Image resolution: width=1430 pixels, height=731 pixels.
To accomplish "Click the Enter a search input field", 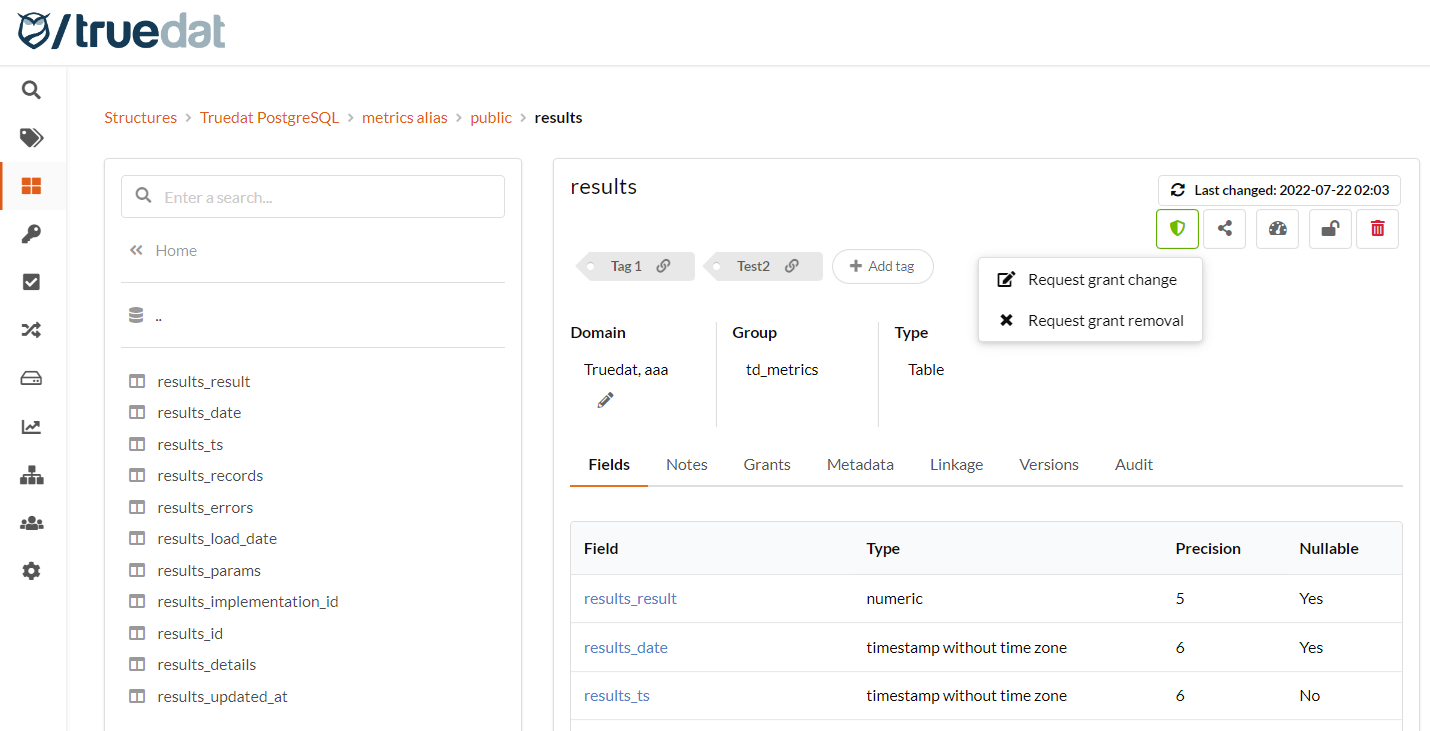I will click(x=312, y=196).
